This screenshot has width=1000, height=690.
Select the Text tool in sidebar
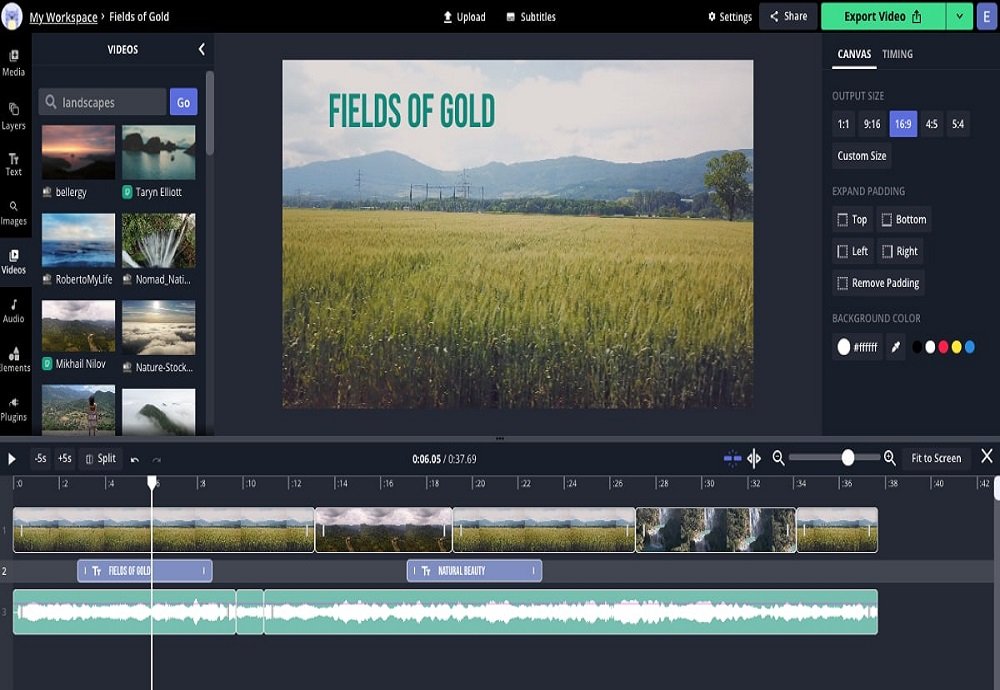pyautogui.click(x=13, y=164)
